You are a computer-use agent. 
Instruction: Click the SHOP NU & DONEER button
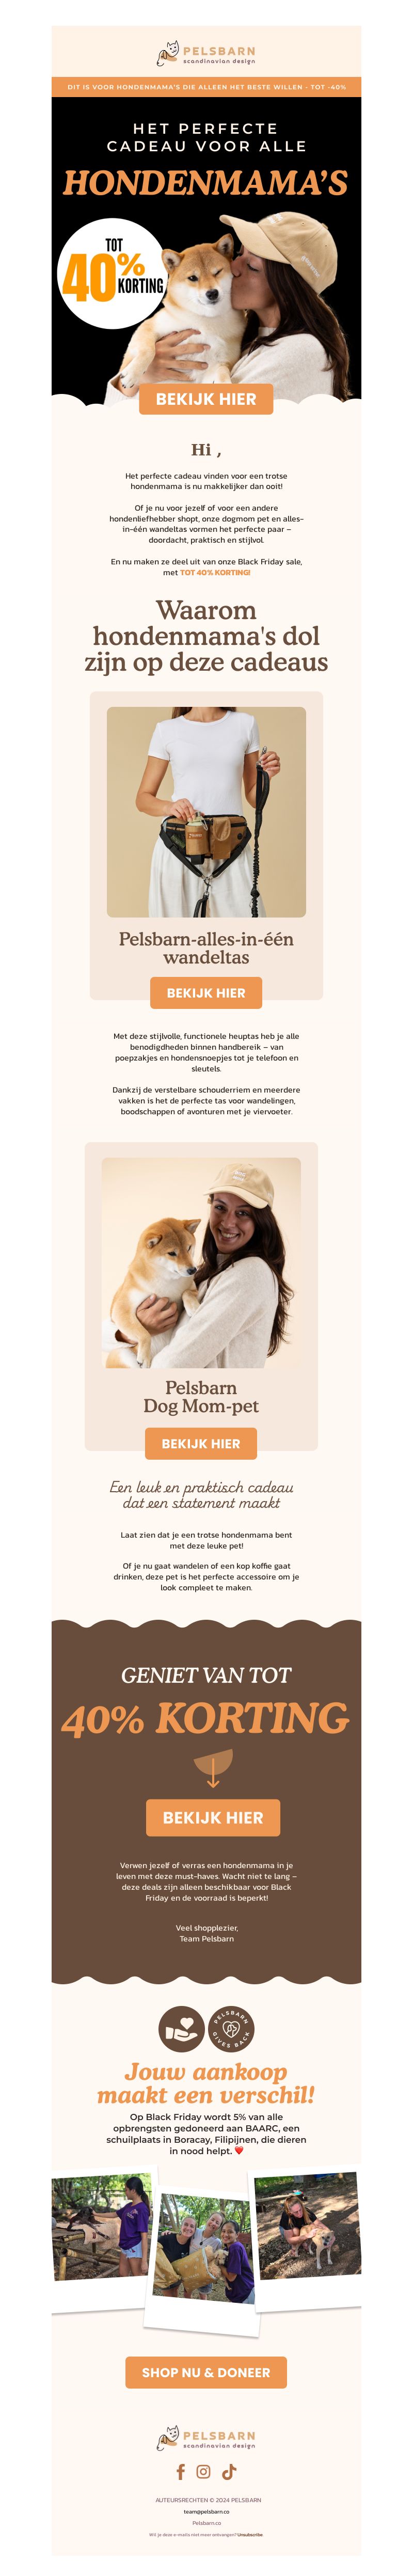206,2372
